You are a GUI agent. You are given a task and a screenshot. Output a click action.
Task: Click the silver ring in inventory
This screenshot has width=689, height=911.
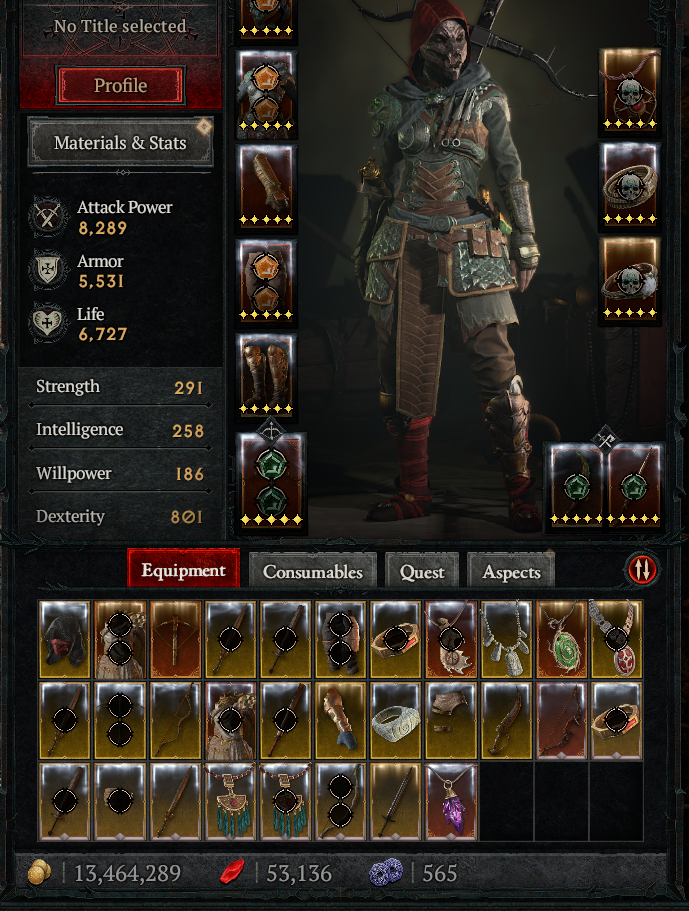pos(395,721)
